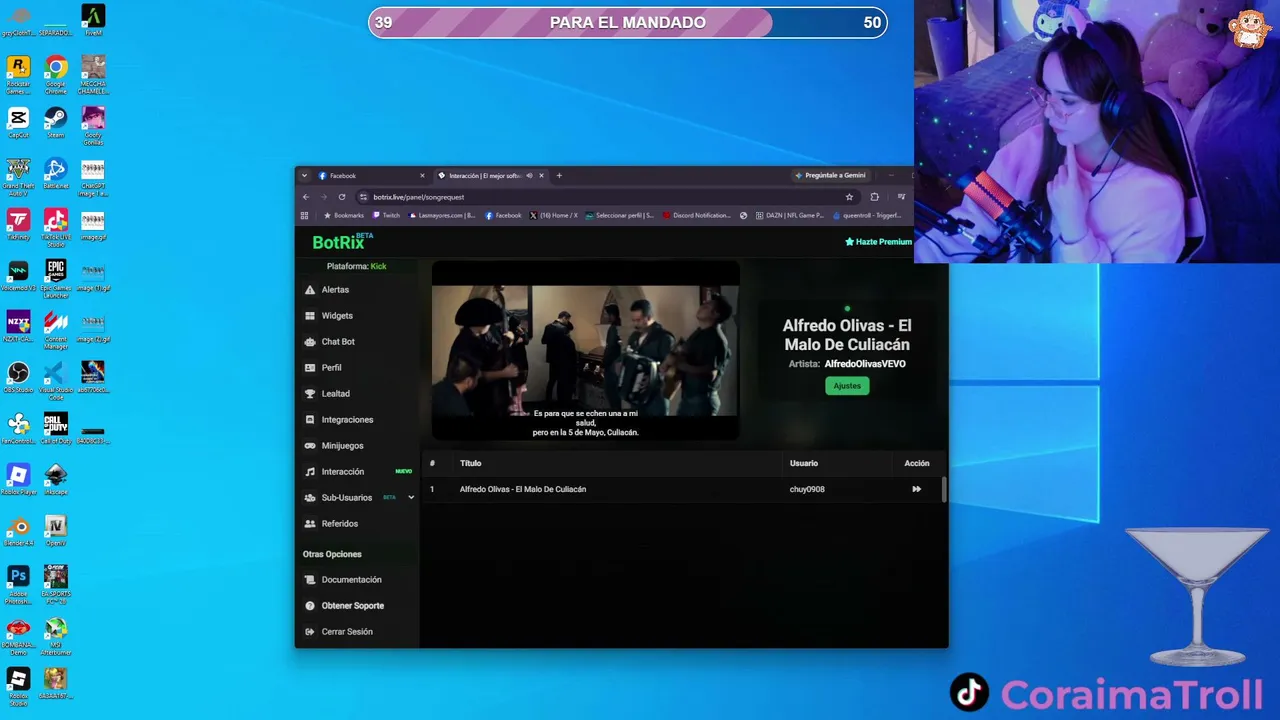Open a new browser tab
The width and height of the screenshot is (1280, 720).
tap(559, 176)
